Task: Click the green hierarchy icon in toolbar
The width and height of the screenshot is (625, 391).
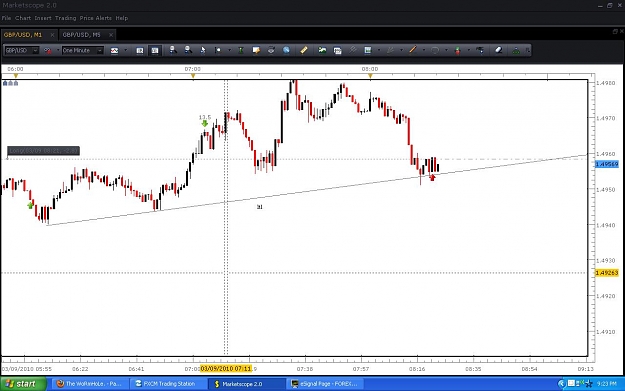Action: pyautogui.click(x=516, y=50)
